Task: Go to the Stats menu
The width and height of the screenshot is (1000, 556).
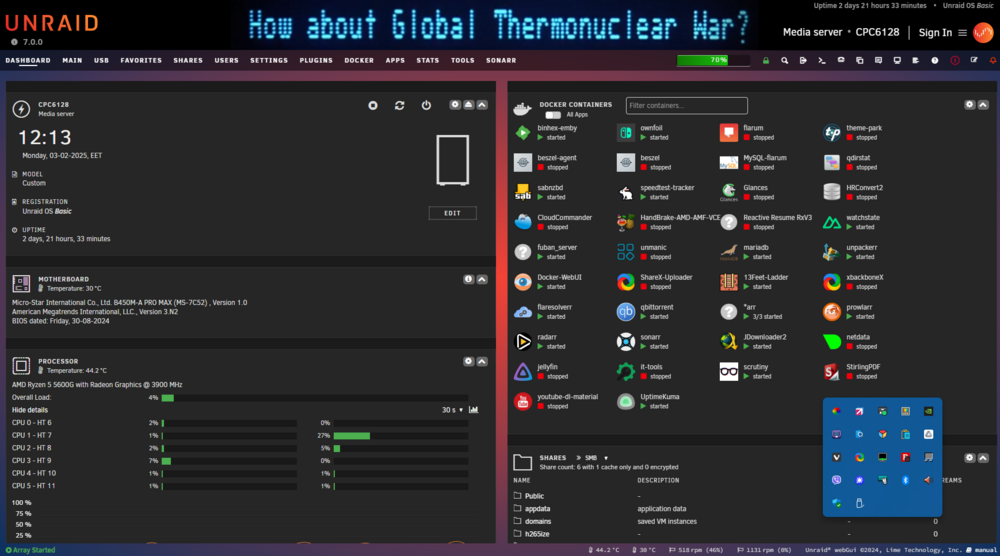Action: coord(428,61)
